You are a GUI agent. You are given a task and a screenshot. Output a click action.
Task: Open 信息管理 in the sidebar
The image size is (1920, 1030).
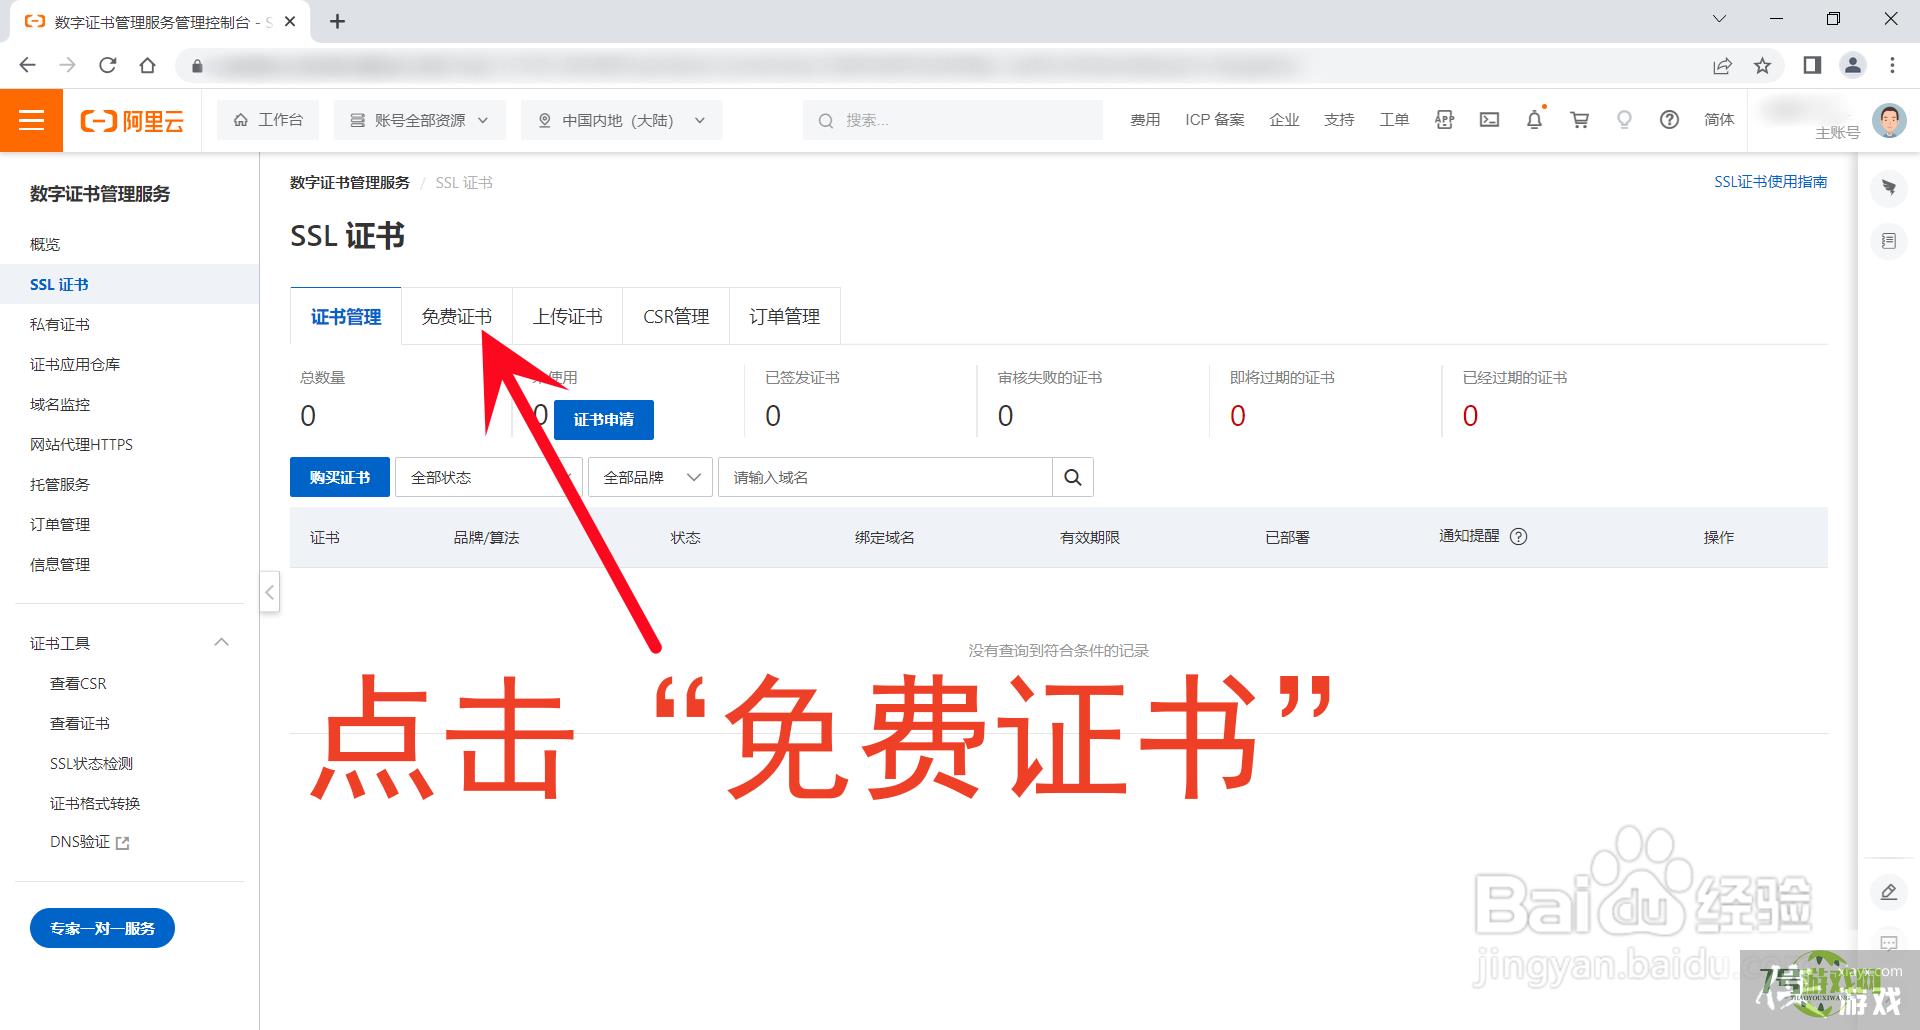click(60, 564)
